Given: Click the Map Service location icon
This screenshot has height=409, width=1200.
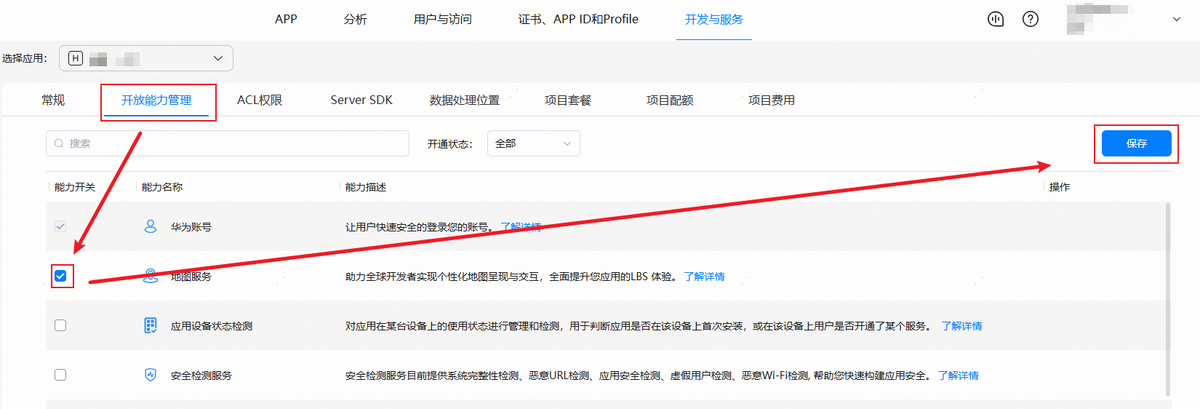Looking at the screenshot, I should click(151, 276).
